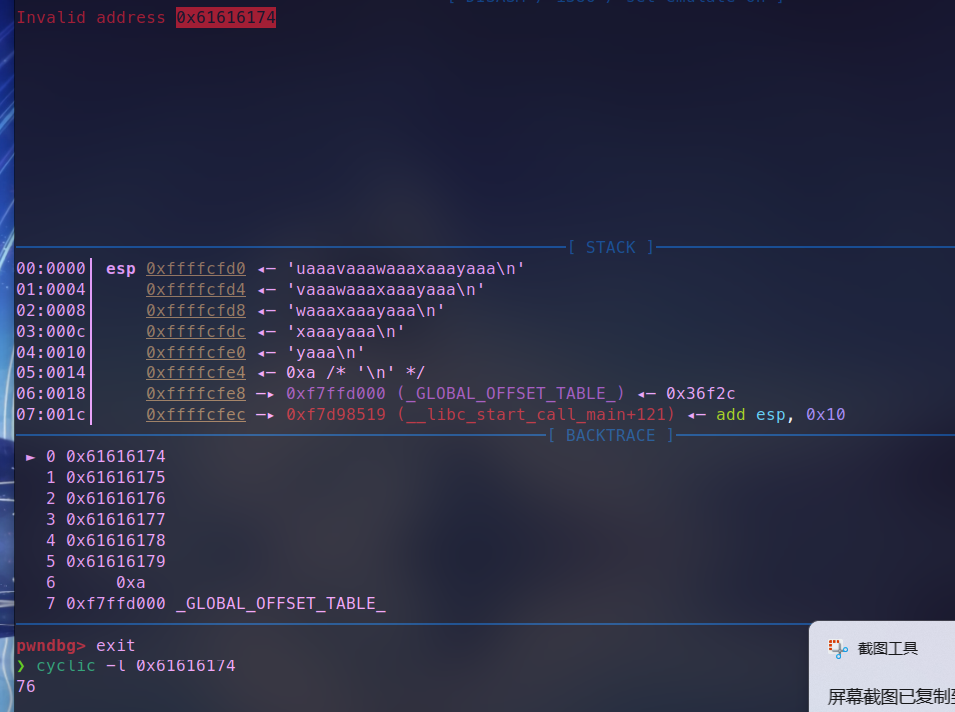
Task: Select stack address 0xffffcfd4
Action: [x=196, y=289]
